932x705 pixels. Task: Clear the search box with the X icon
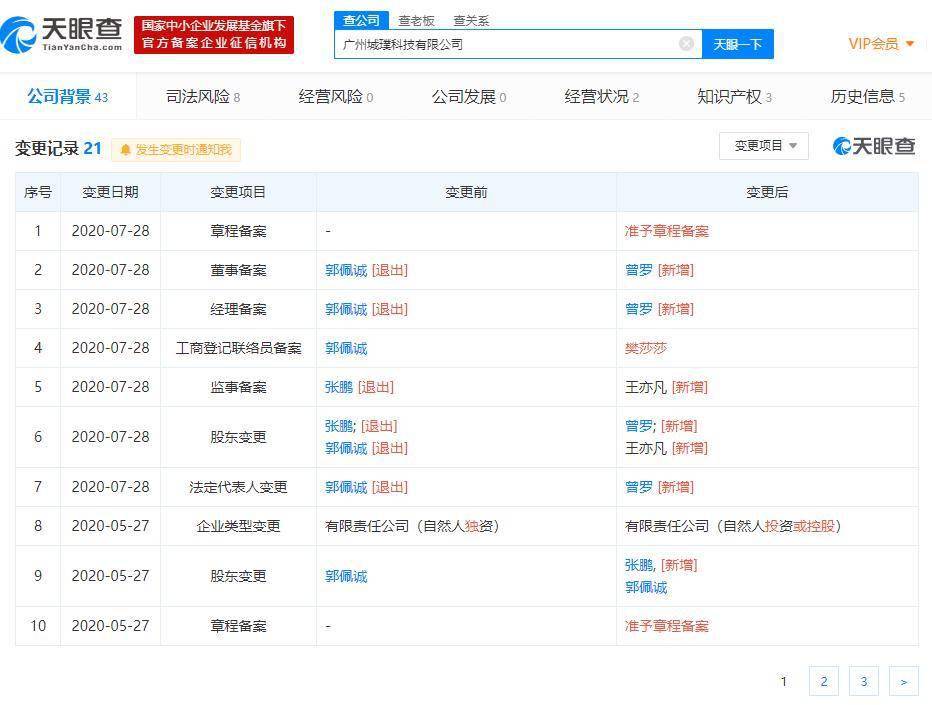click(x=686, y=44)
